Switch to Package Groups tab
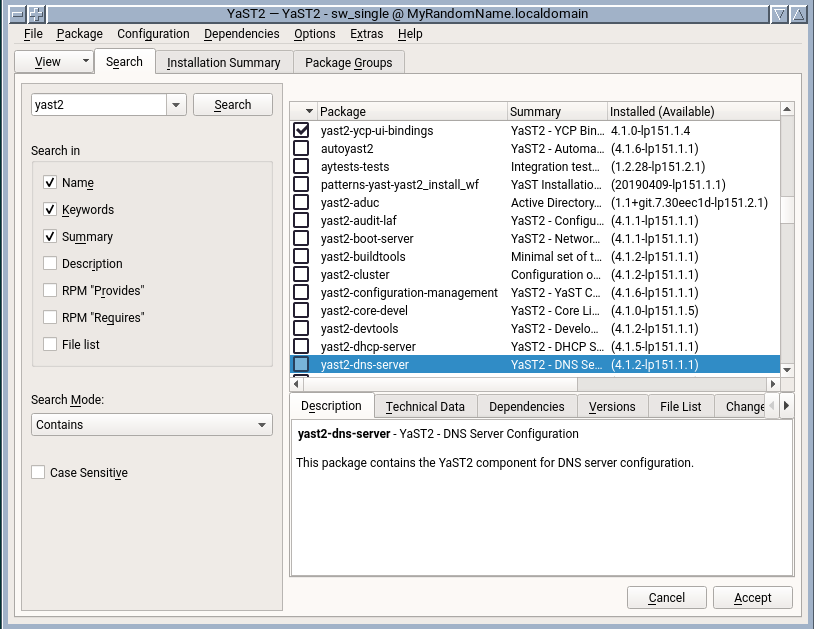The height and width of the screenshot is (629, 814). [348, 62]
